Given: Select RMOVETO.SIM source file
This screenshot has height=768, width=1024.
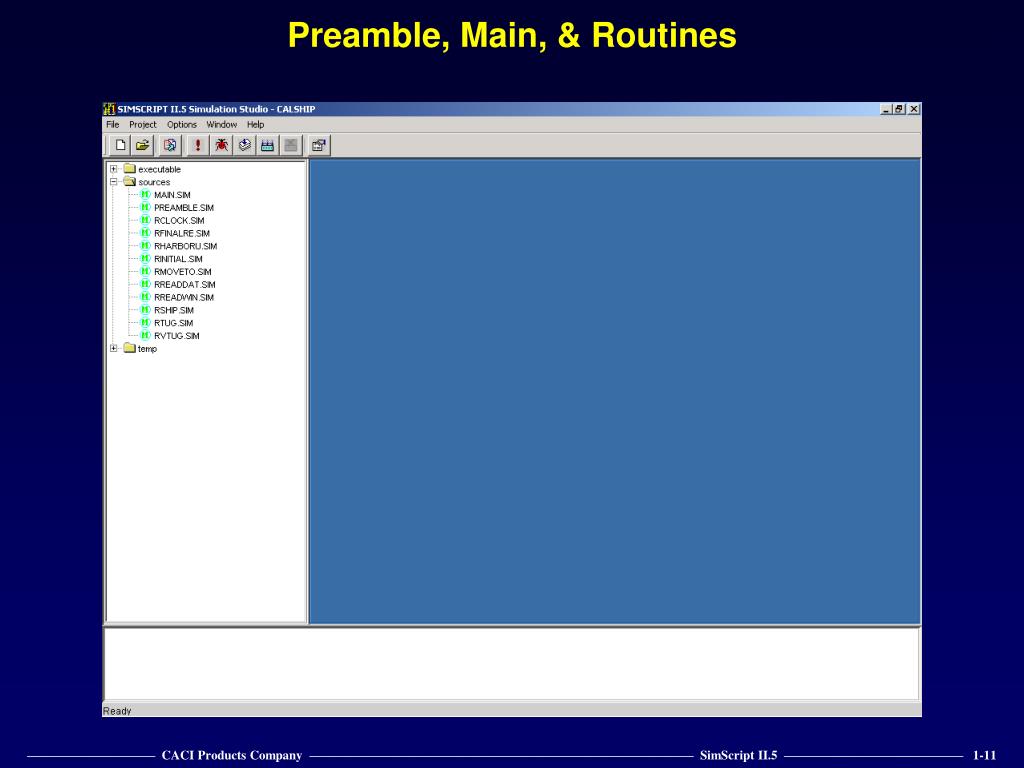Looking at the screenshot, I should click(x=183, y=272).
